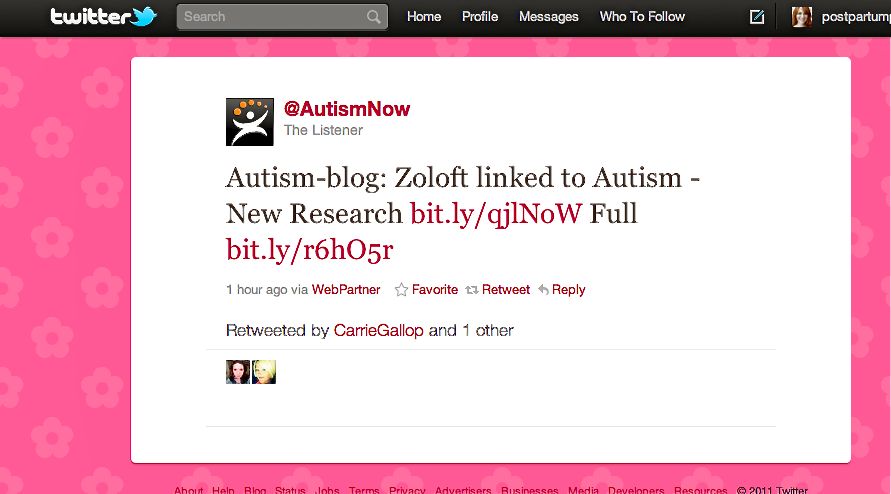Click the Reply arrow icon
The image size is (891, 494).
pos(543,290)
